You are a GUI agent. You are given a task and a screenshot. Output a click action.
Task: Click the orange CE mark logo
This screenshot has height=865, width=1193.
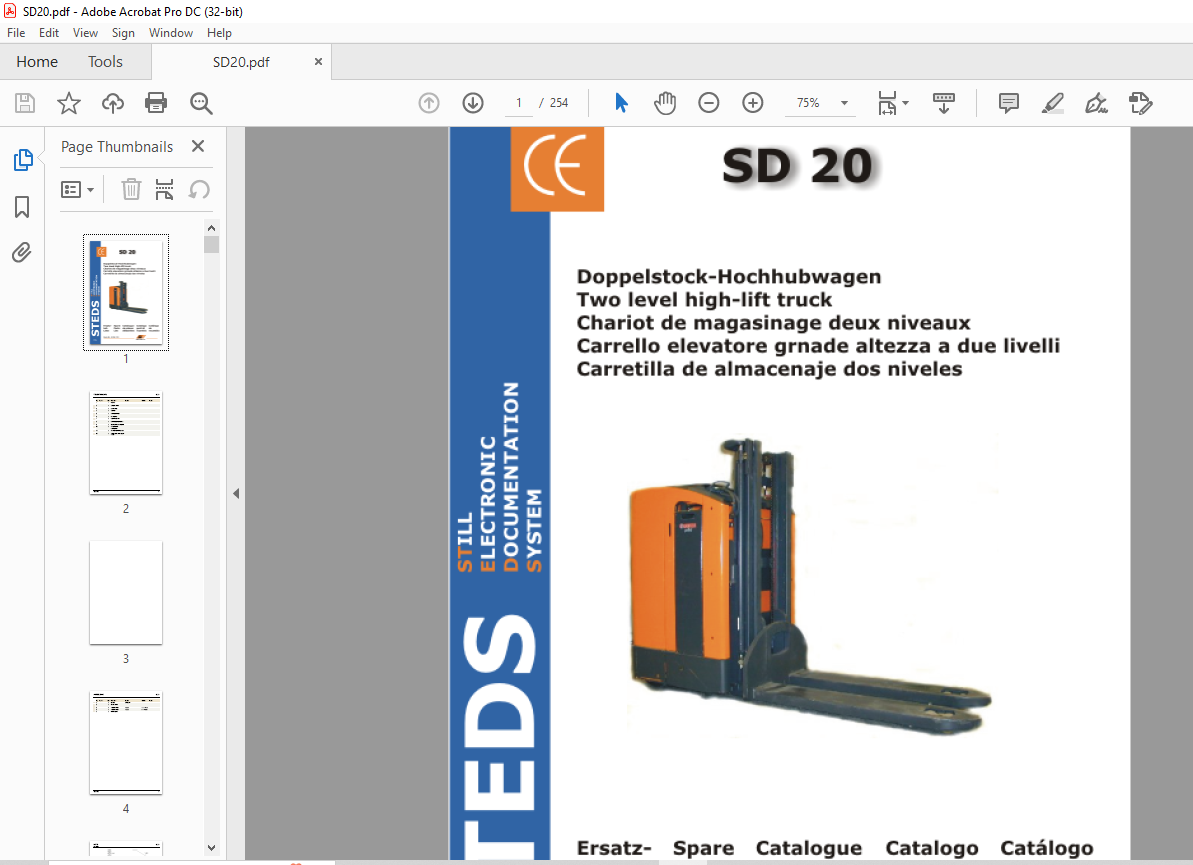coord(557,169)
